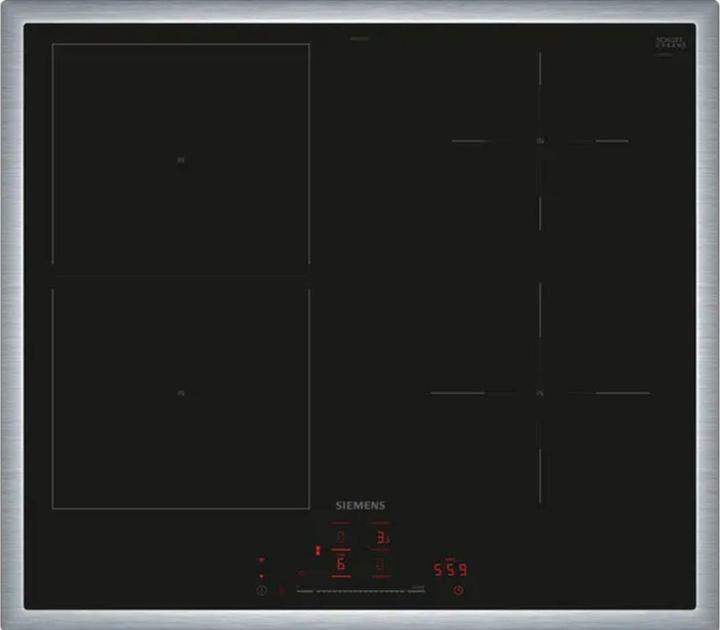
Task: Tap the center marker of top-right cooking zone
Action: [540, 141]
